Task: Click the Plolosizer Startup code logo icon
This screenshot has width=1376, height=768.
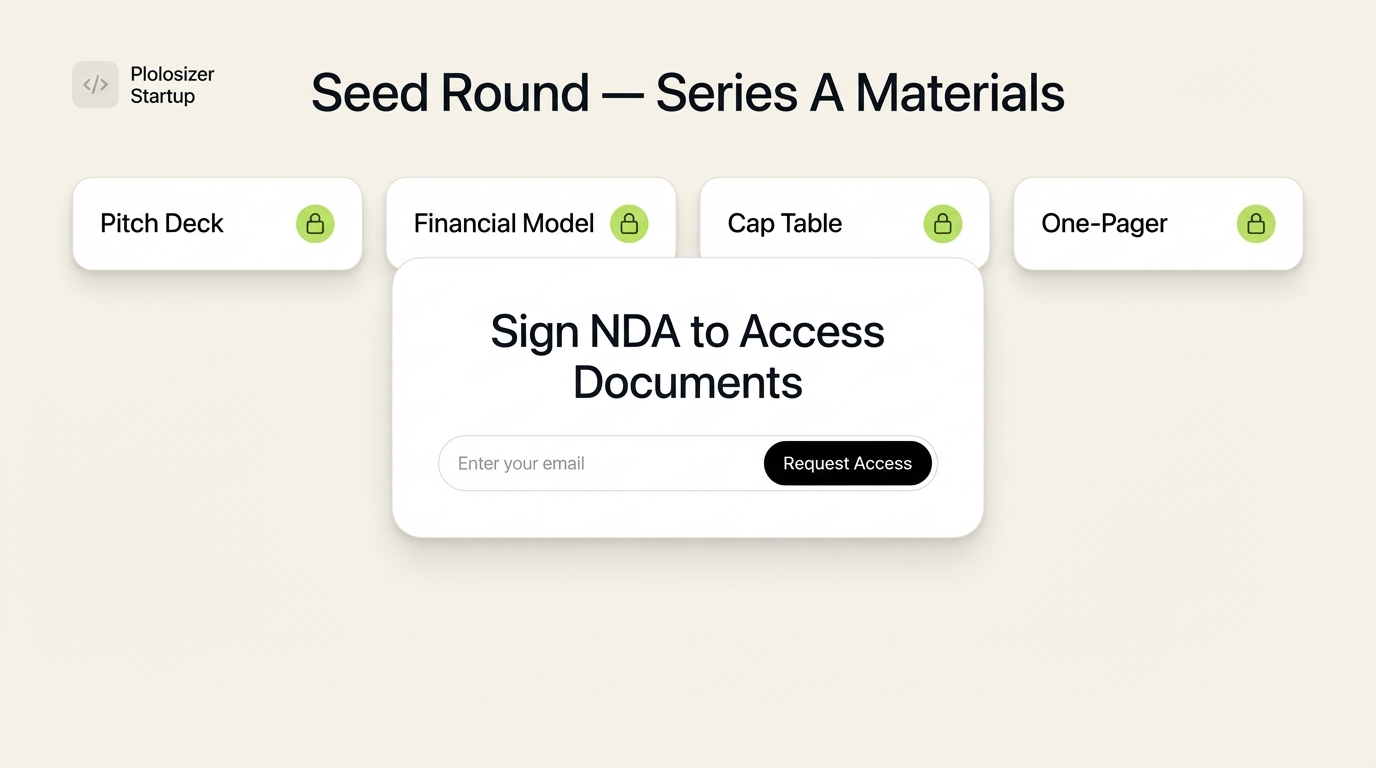Action: pyautogui.click(x=95, y=84)
